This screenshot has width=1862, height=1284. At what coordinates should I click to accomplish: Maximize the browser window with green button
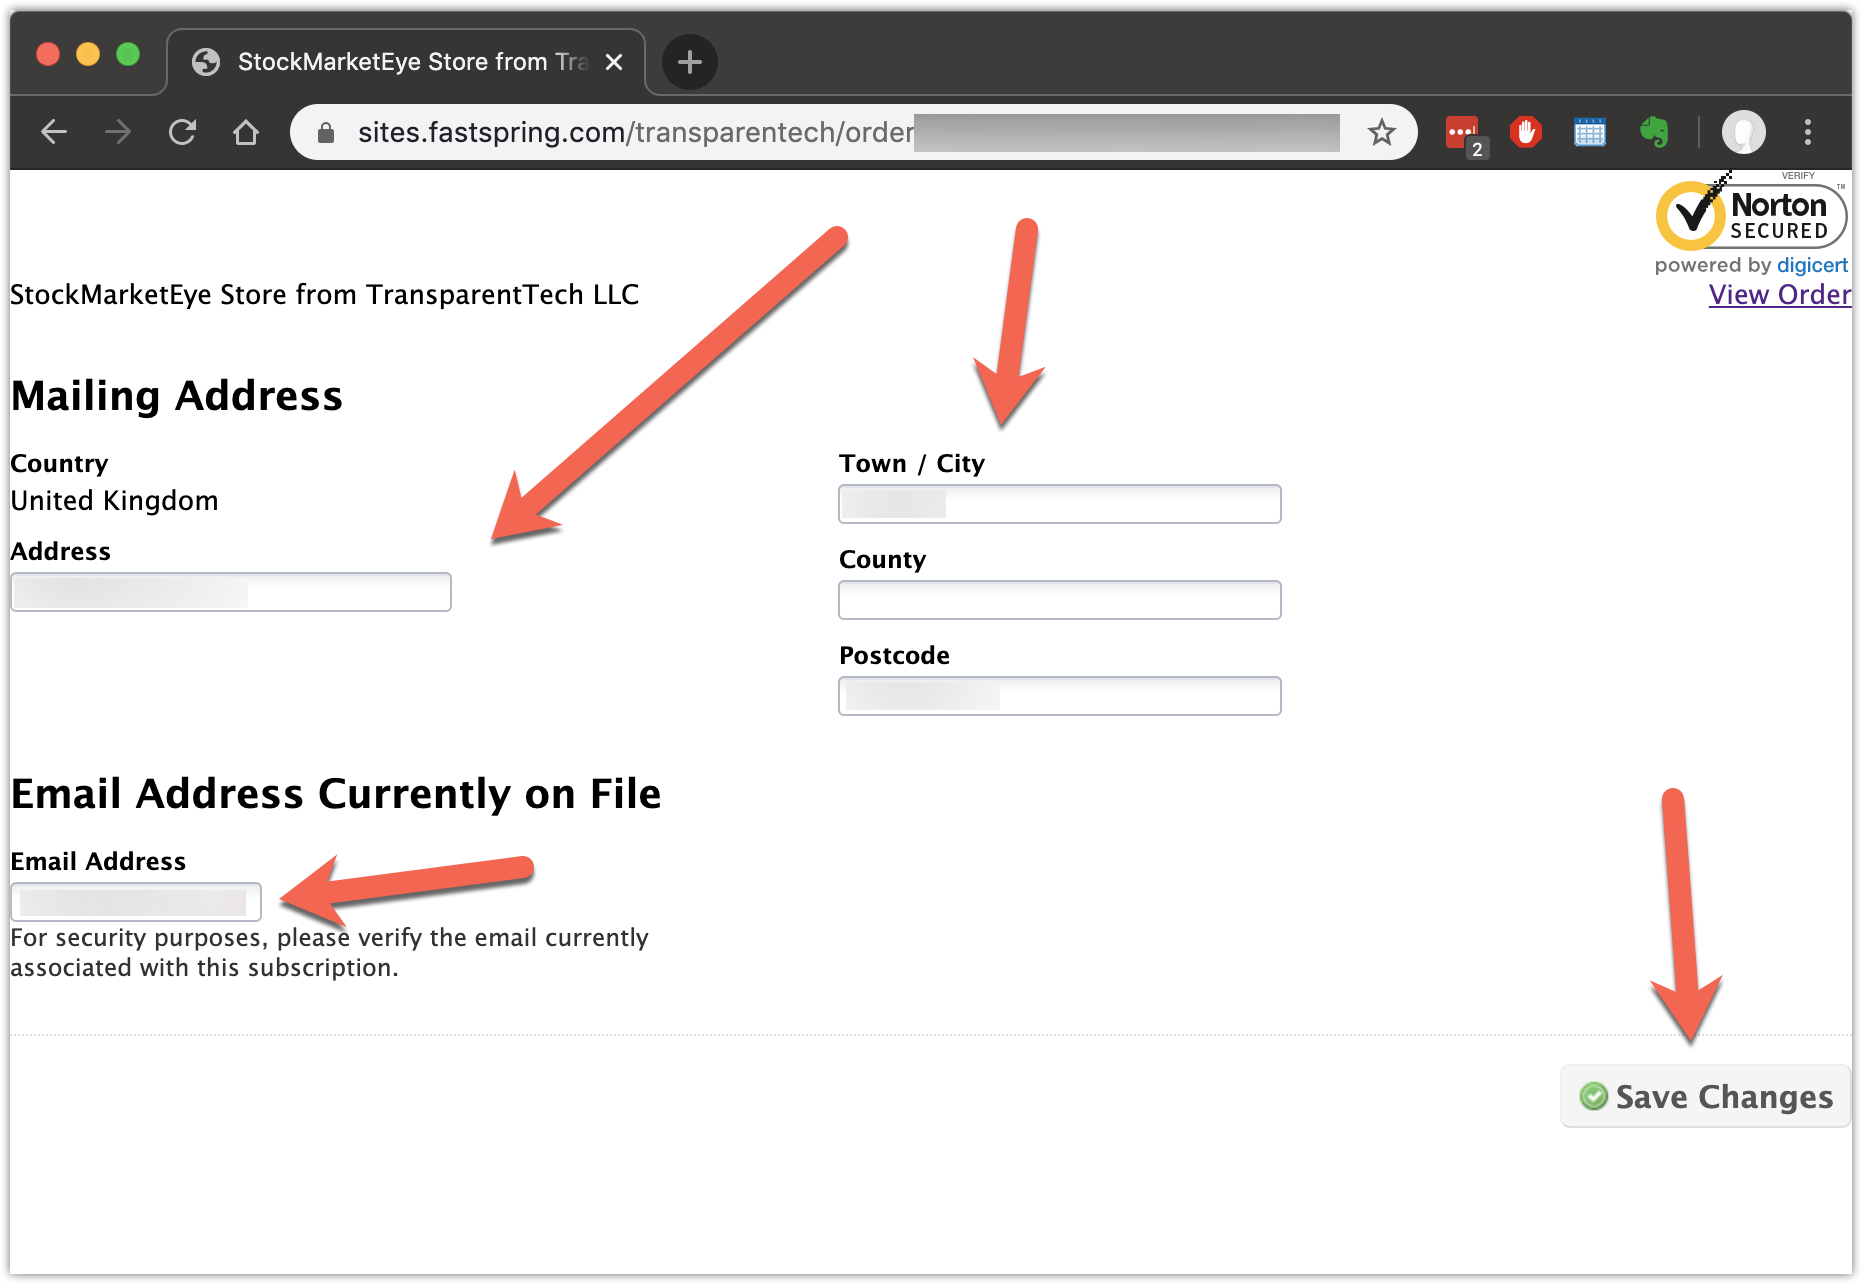point(128,54)
